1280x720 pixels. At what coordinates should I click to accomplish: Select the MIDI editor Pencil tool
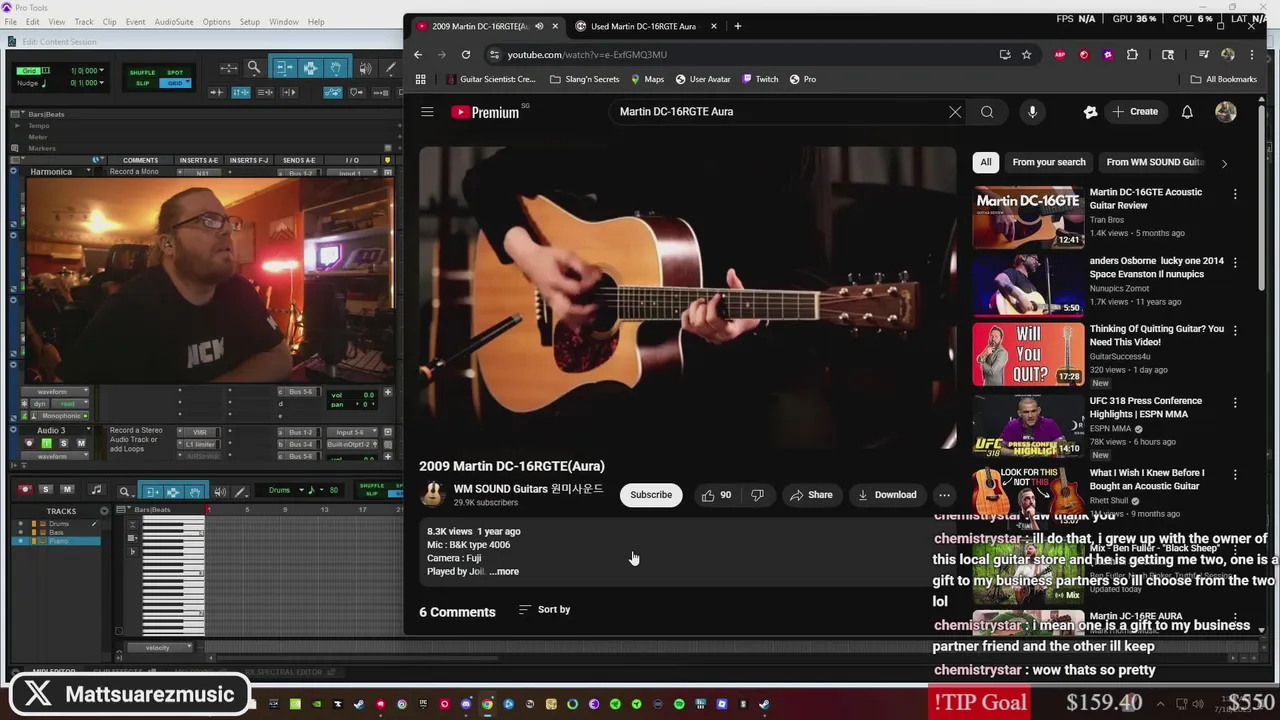(241, 491)
